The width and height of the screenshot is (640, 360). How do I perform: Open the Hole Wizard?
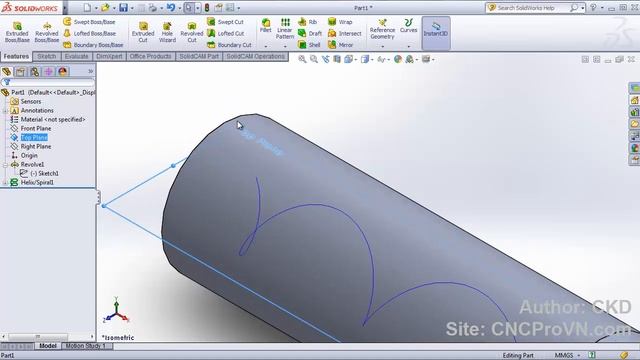167,32
